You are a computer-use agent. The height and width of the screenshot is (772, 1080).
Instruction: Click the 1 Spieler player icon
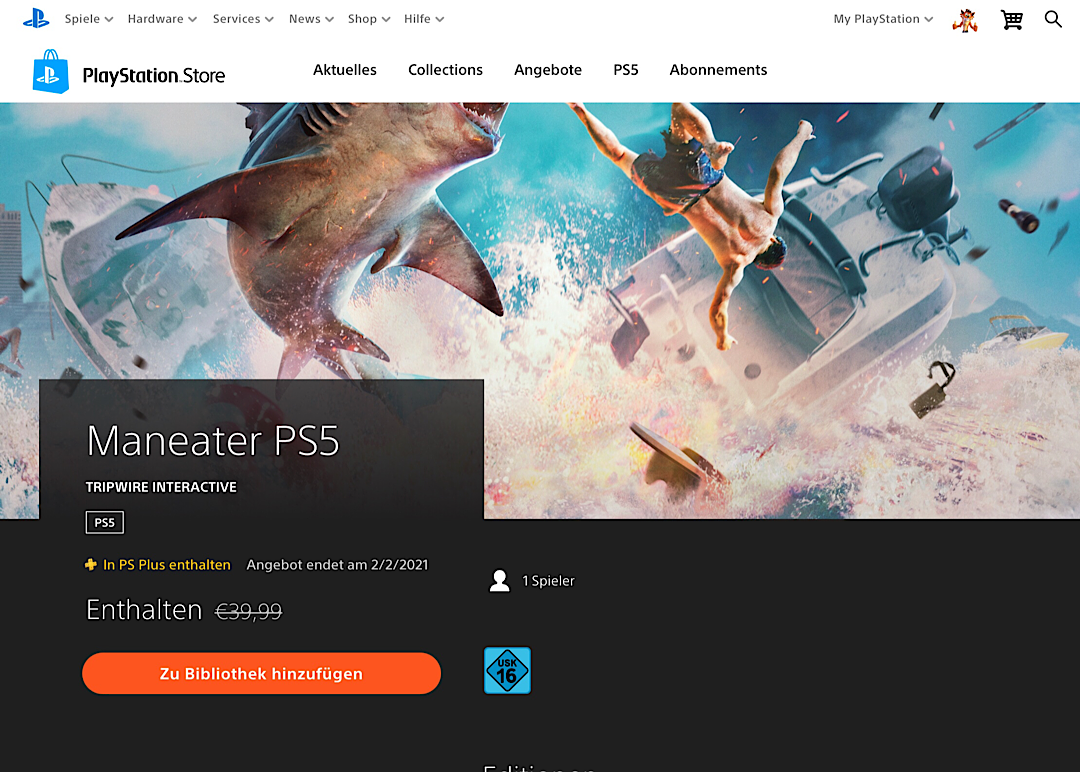499,581
